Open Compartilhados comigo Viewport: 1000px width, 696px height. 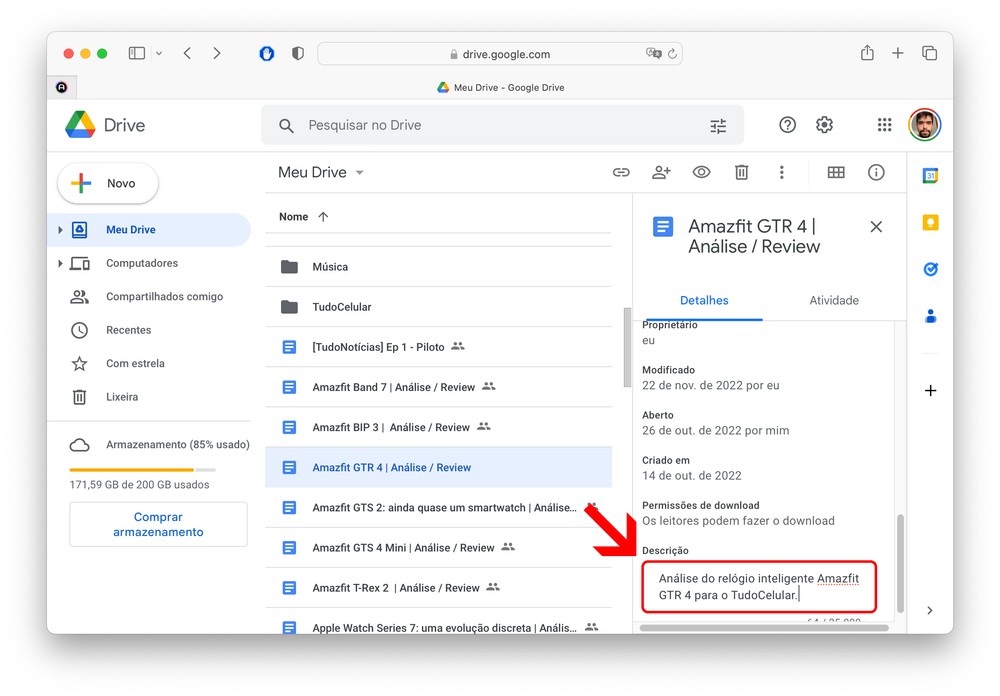(x=165, y=297)
